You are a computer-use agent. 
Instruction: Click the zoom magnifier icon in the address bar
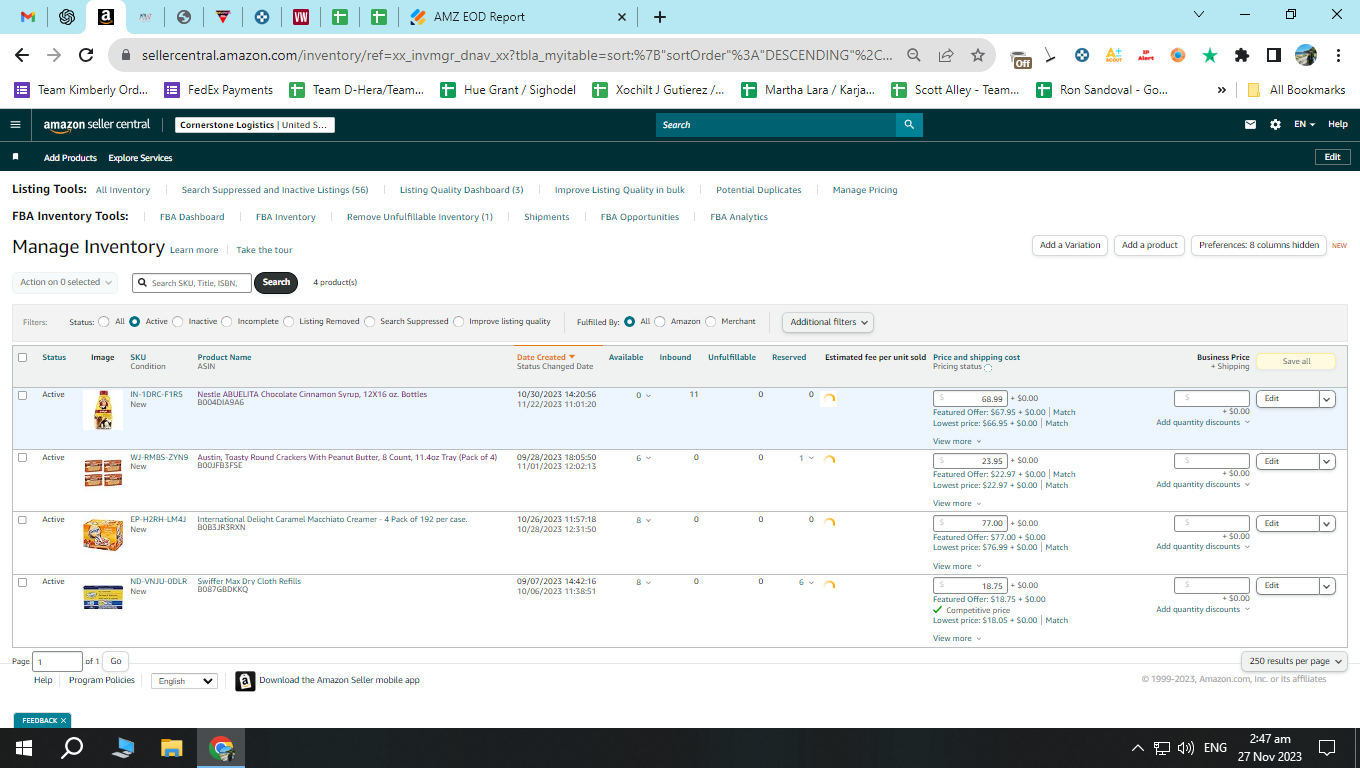tap(914, 55)
